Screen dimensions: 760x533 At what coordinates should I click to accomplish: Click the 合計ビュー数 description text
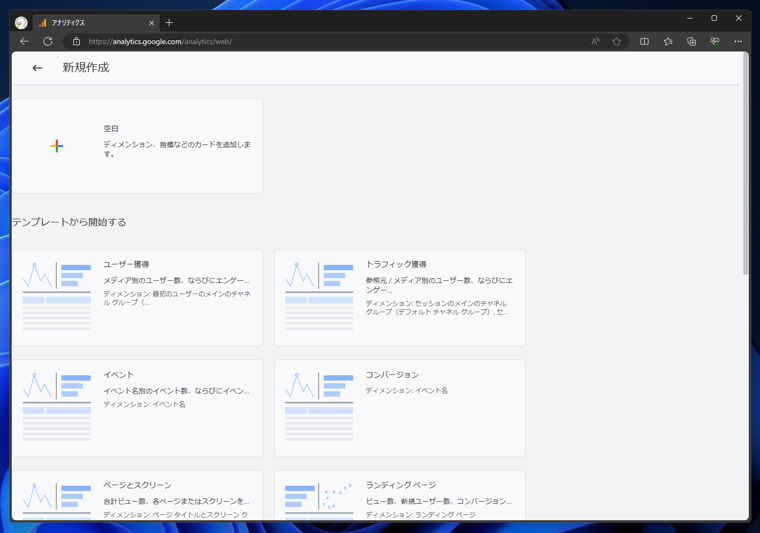click(176, 501)
